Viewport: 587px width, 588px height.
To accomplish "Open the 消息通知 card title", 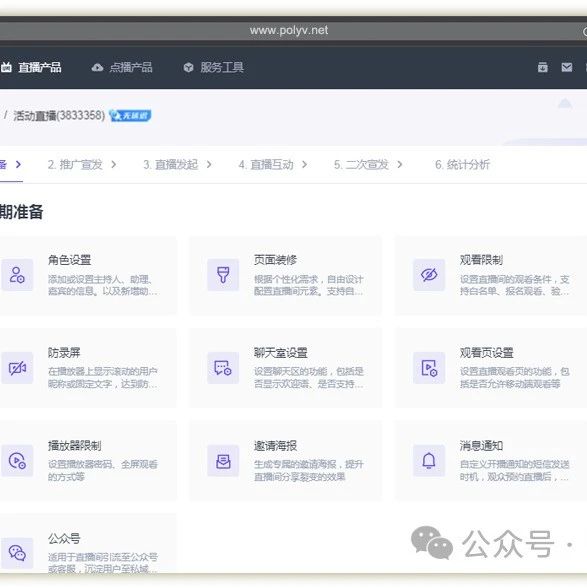I will [x=481, y=446].
